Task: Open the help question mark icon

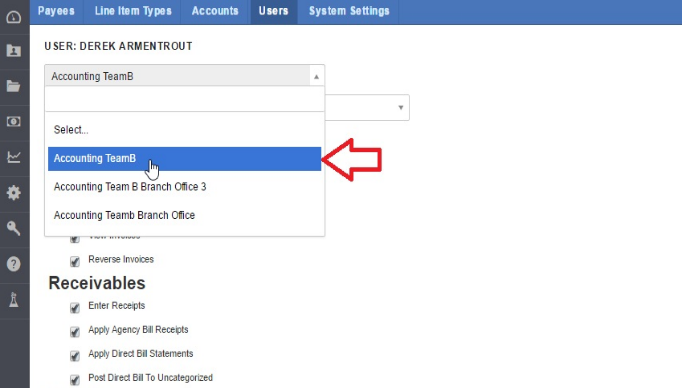Action: [x=14, y=264]
